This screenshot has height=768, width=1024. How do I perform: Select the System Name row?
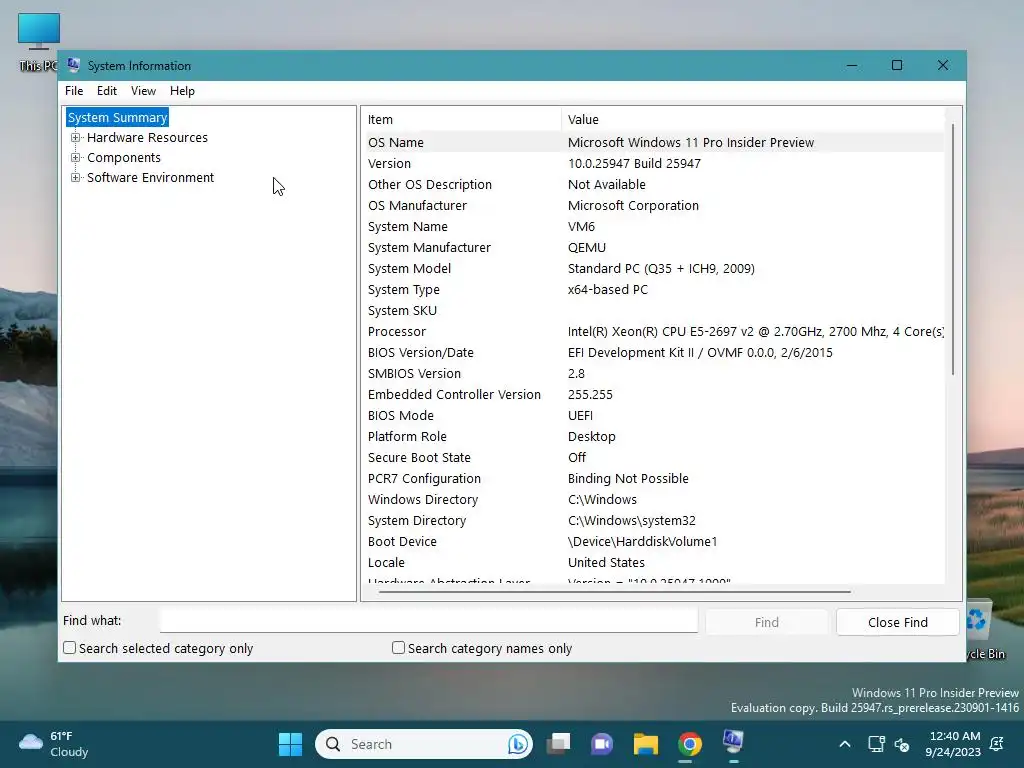[x=654, y=227]
